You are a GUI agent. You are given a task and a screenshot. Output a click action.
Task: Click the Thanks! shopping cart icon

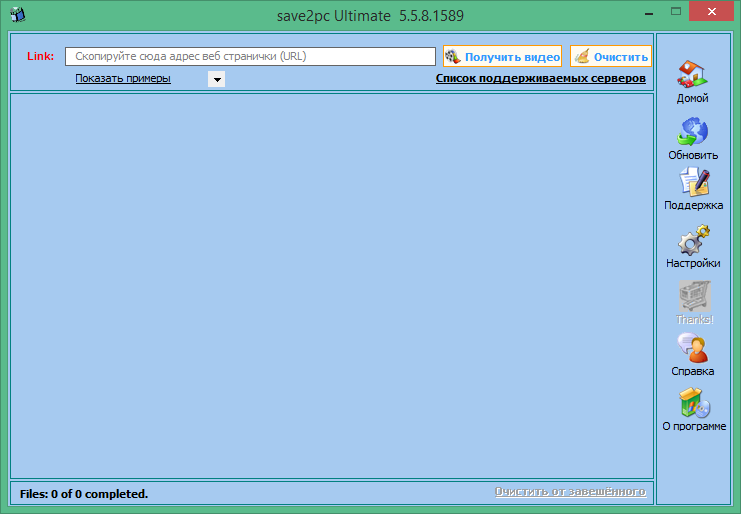click(x=695, y=296)
